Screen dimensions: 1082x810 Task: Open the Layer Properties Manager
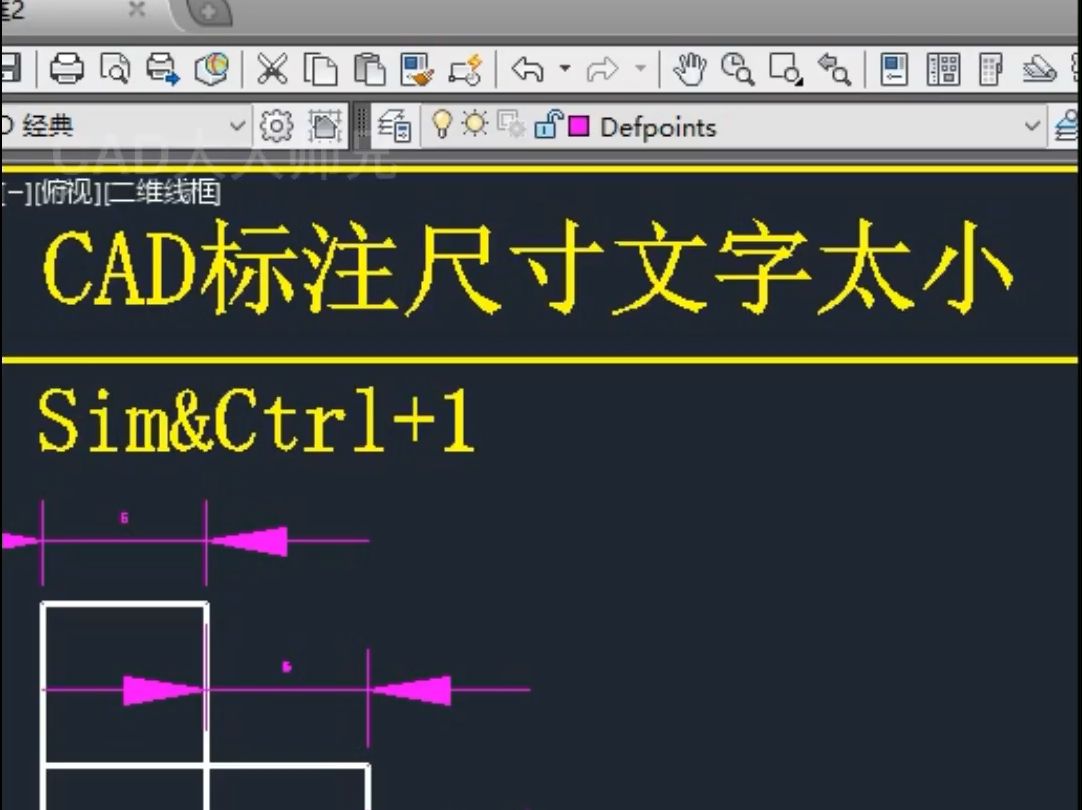coord(396,127)
